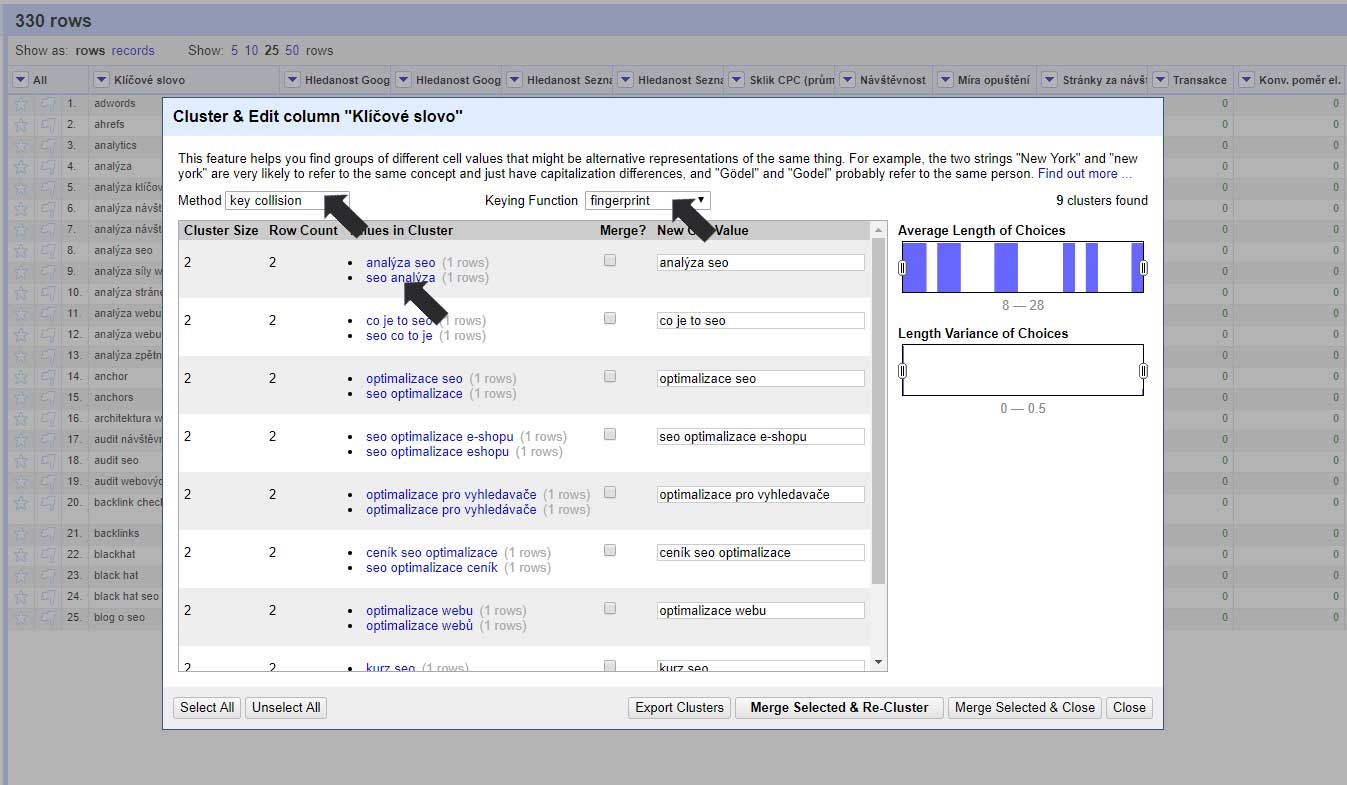Show 50 rows per page
The width and height of the screenshot is (1347, 785).
pos(292,50)
